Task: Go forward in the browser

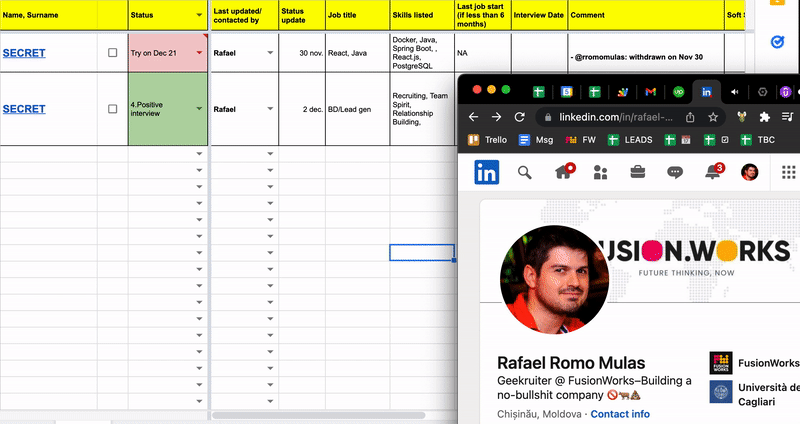Action: click(496, 117)
